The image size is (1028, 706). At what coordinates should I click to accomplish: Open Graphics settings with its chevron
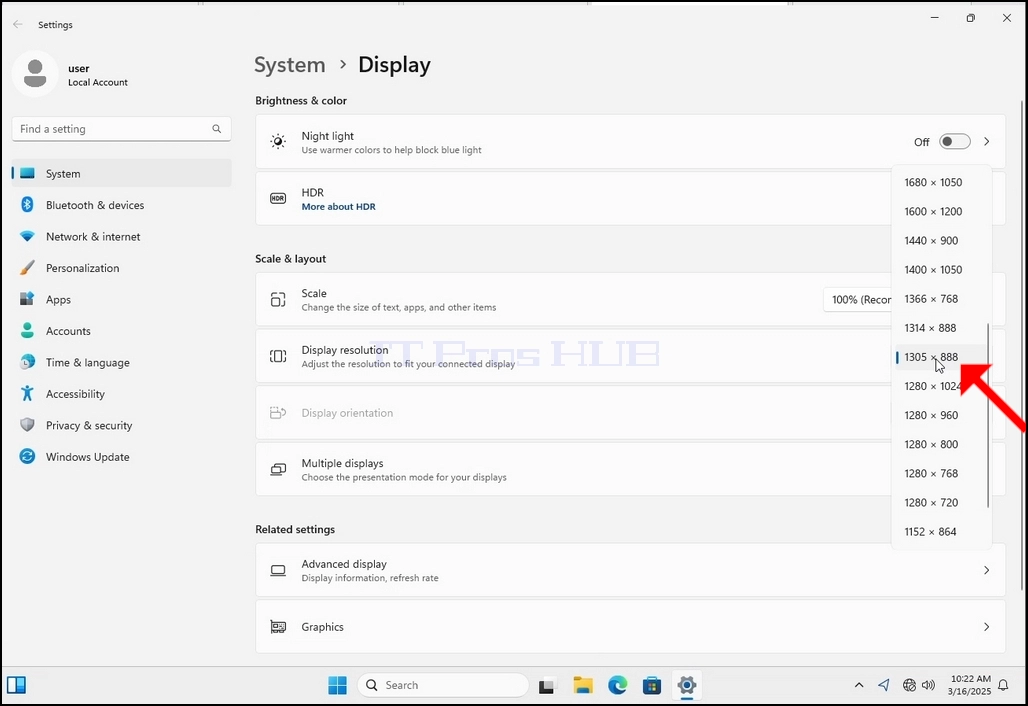[x=987, y=627]
